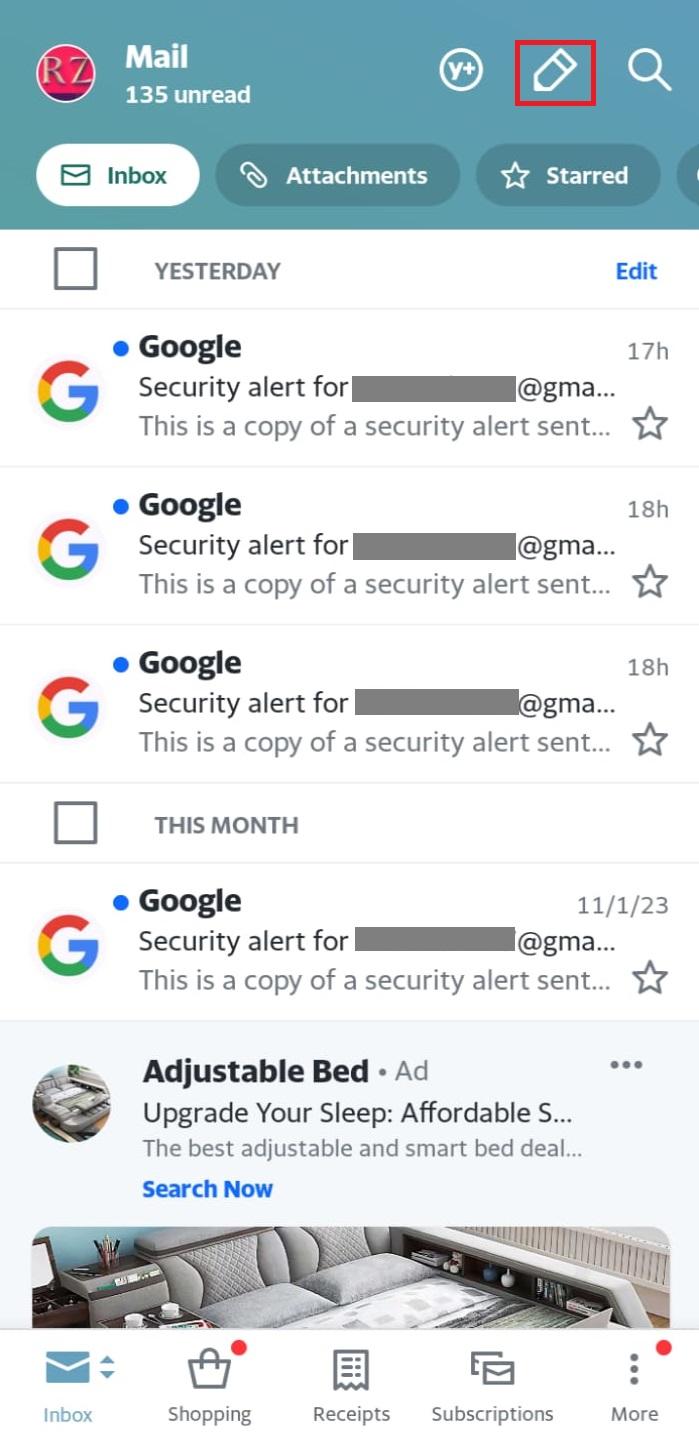Expand the Inbox folder switcher arrows

[x=107, y=1367]
